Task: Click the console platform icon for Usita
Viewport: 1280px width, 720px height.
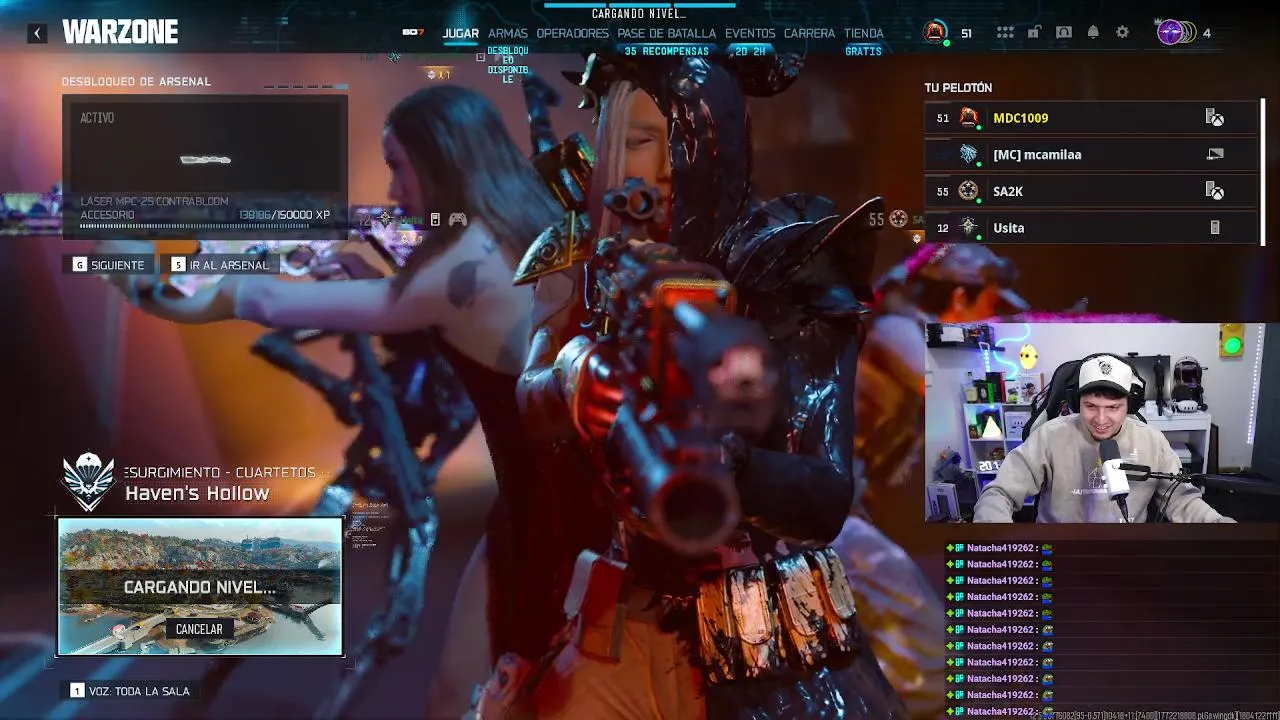Action: point(1215,228)
